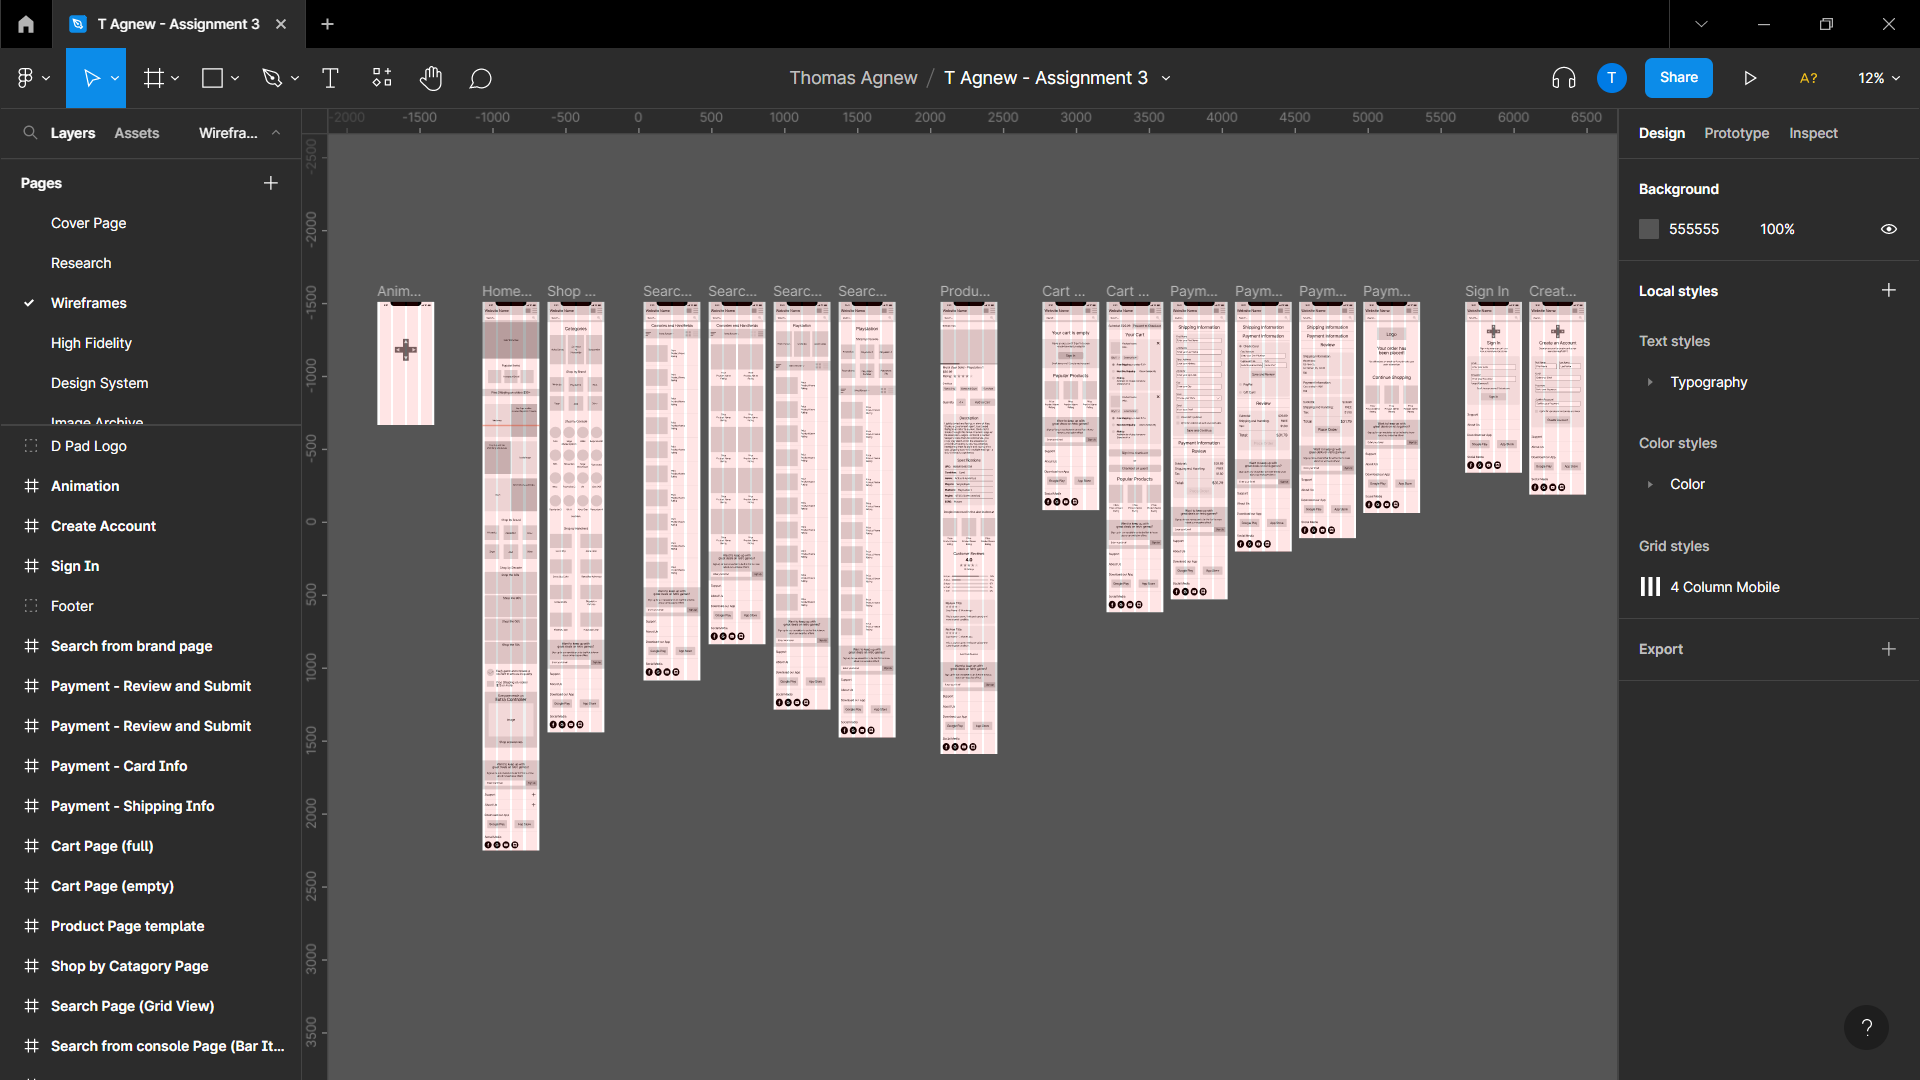This screenshot has width=1920, height=1080.
Task: Expand the Typography text style group
Action: tap(1650, 382)
